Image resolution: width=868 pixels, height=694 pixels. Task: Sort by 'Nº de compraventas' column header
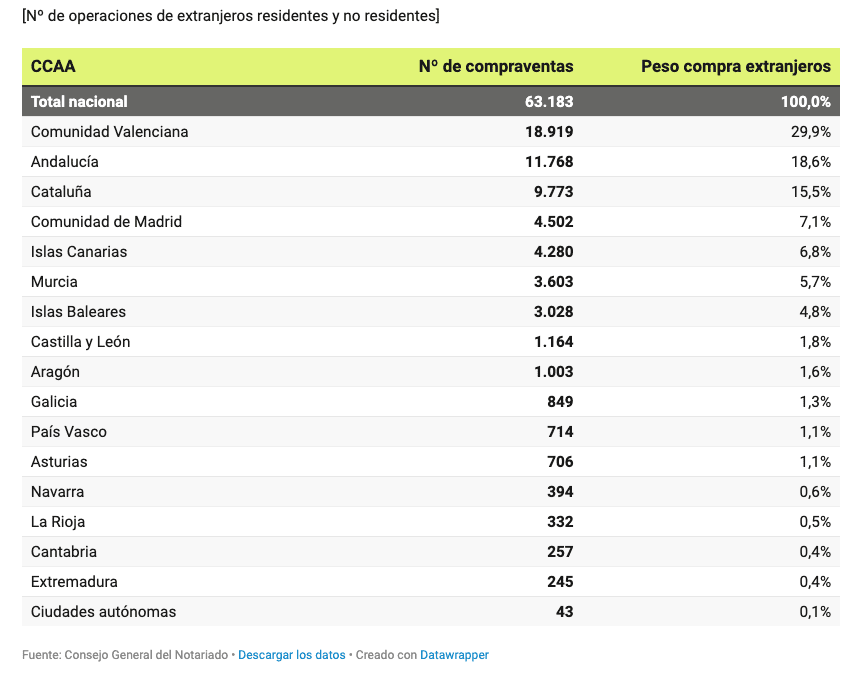pyautogui.click(x=496, y=67)
